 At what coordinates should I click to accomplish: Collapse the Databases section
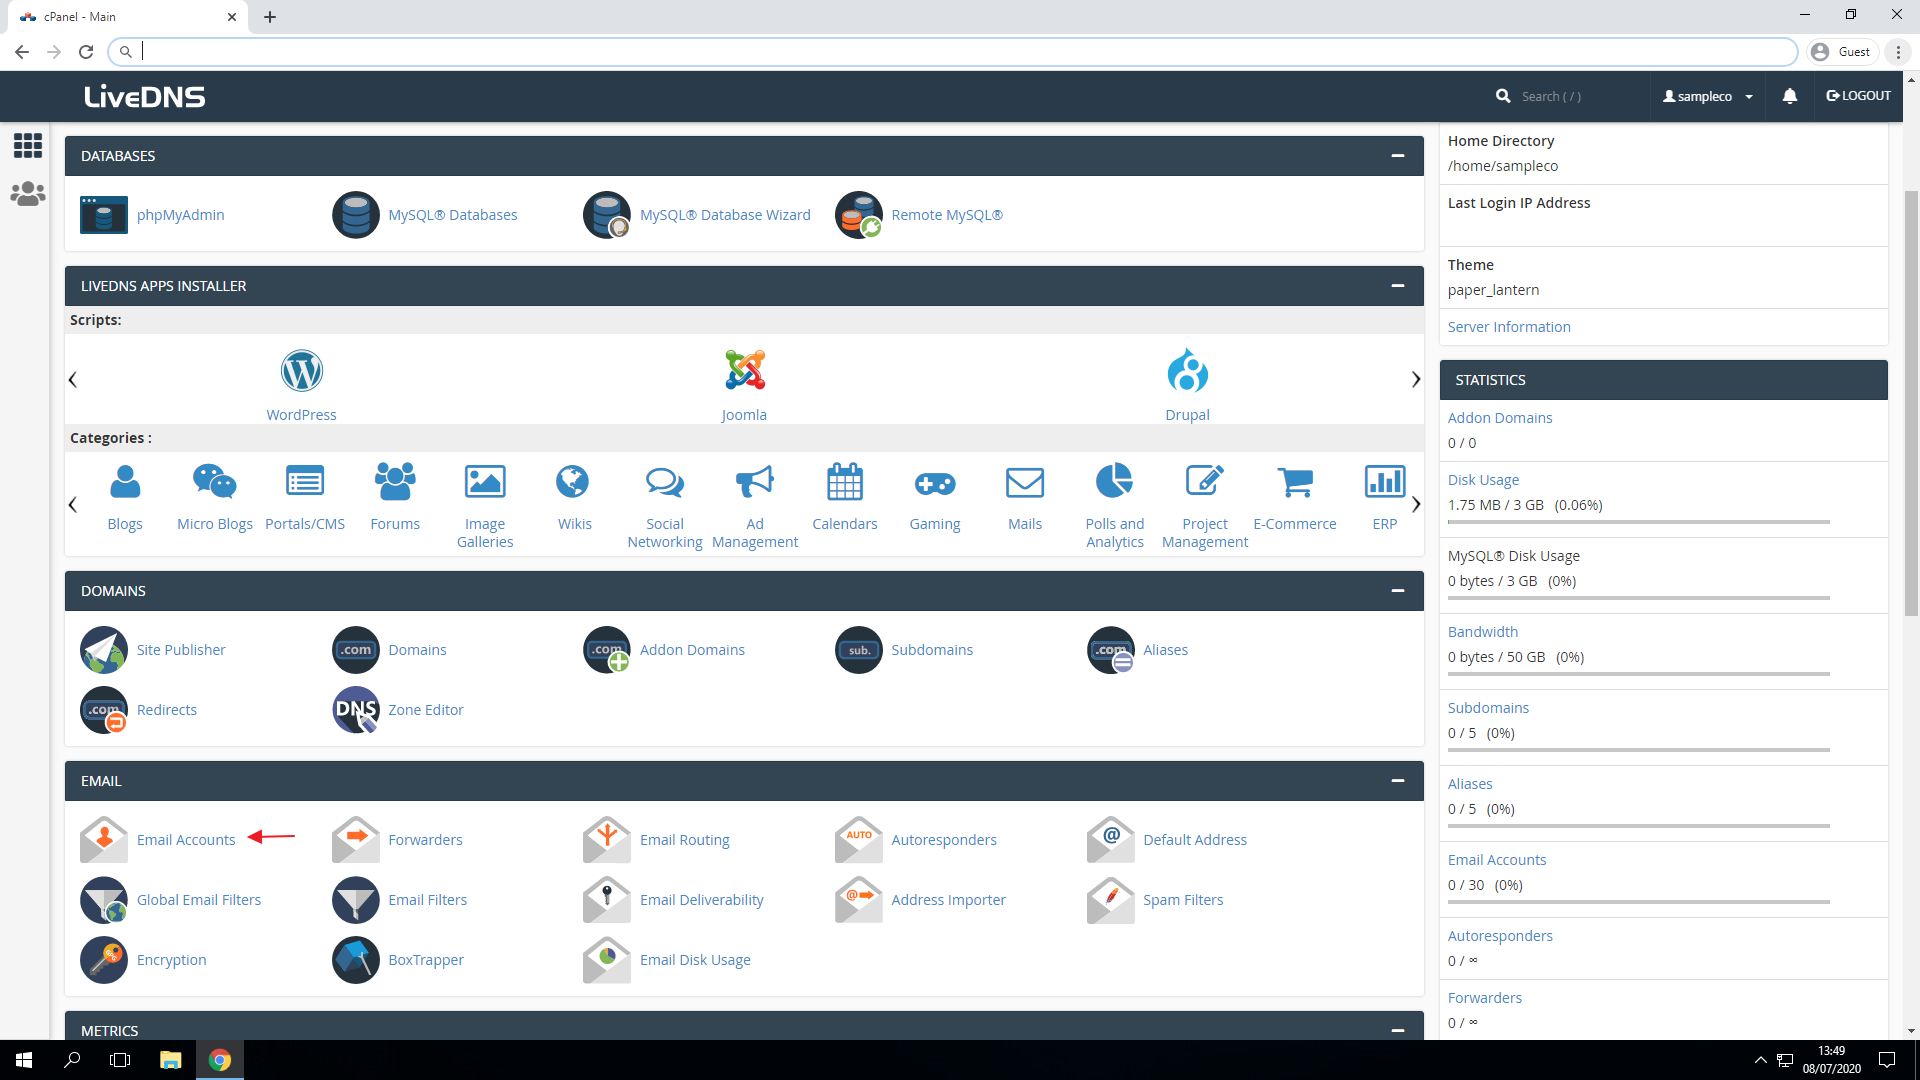(1398, 156)
